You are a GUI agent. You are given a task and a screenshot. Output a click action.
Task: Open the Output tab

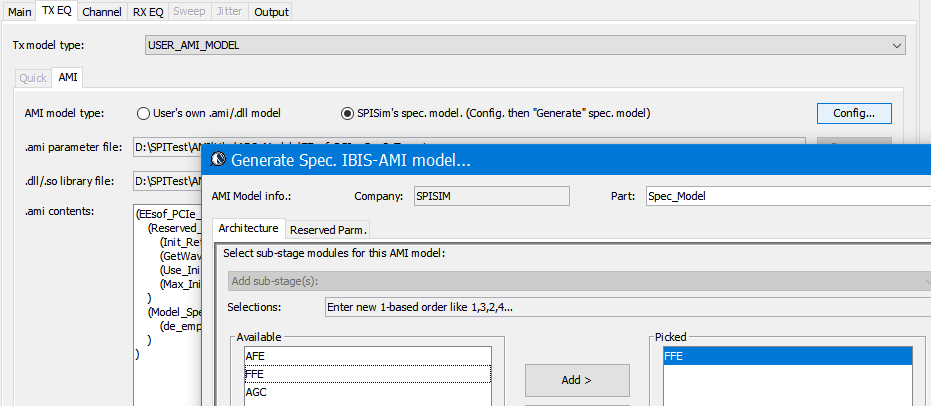(271, 12)
